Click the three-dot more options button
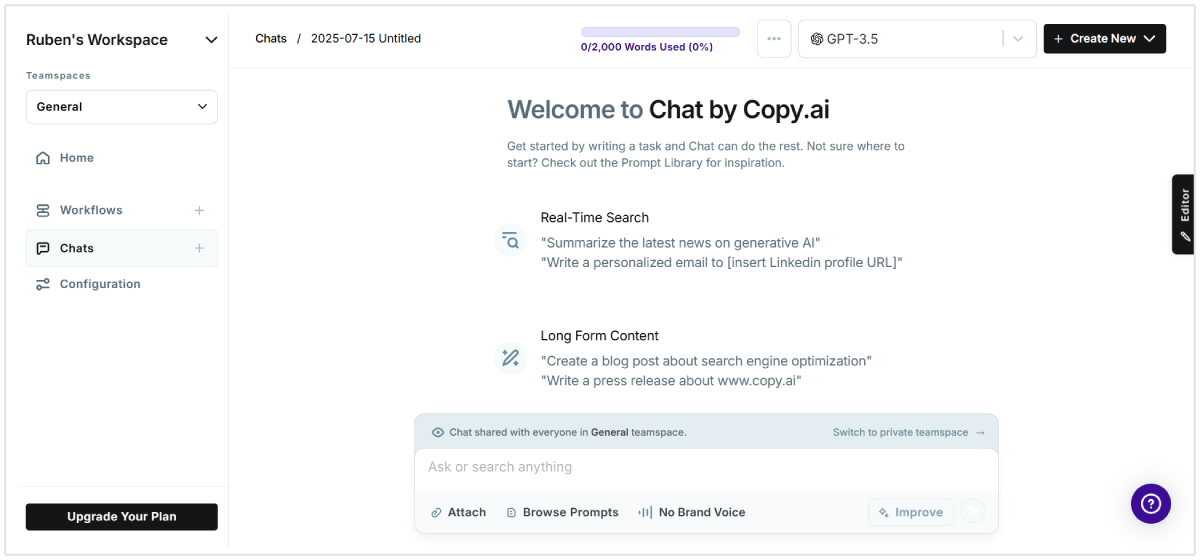The width and height of the screenshot is (1200, 560). [774, 39]
